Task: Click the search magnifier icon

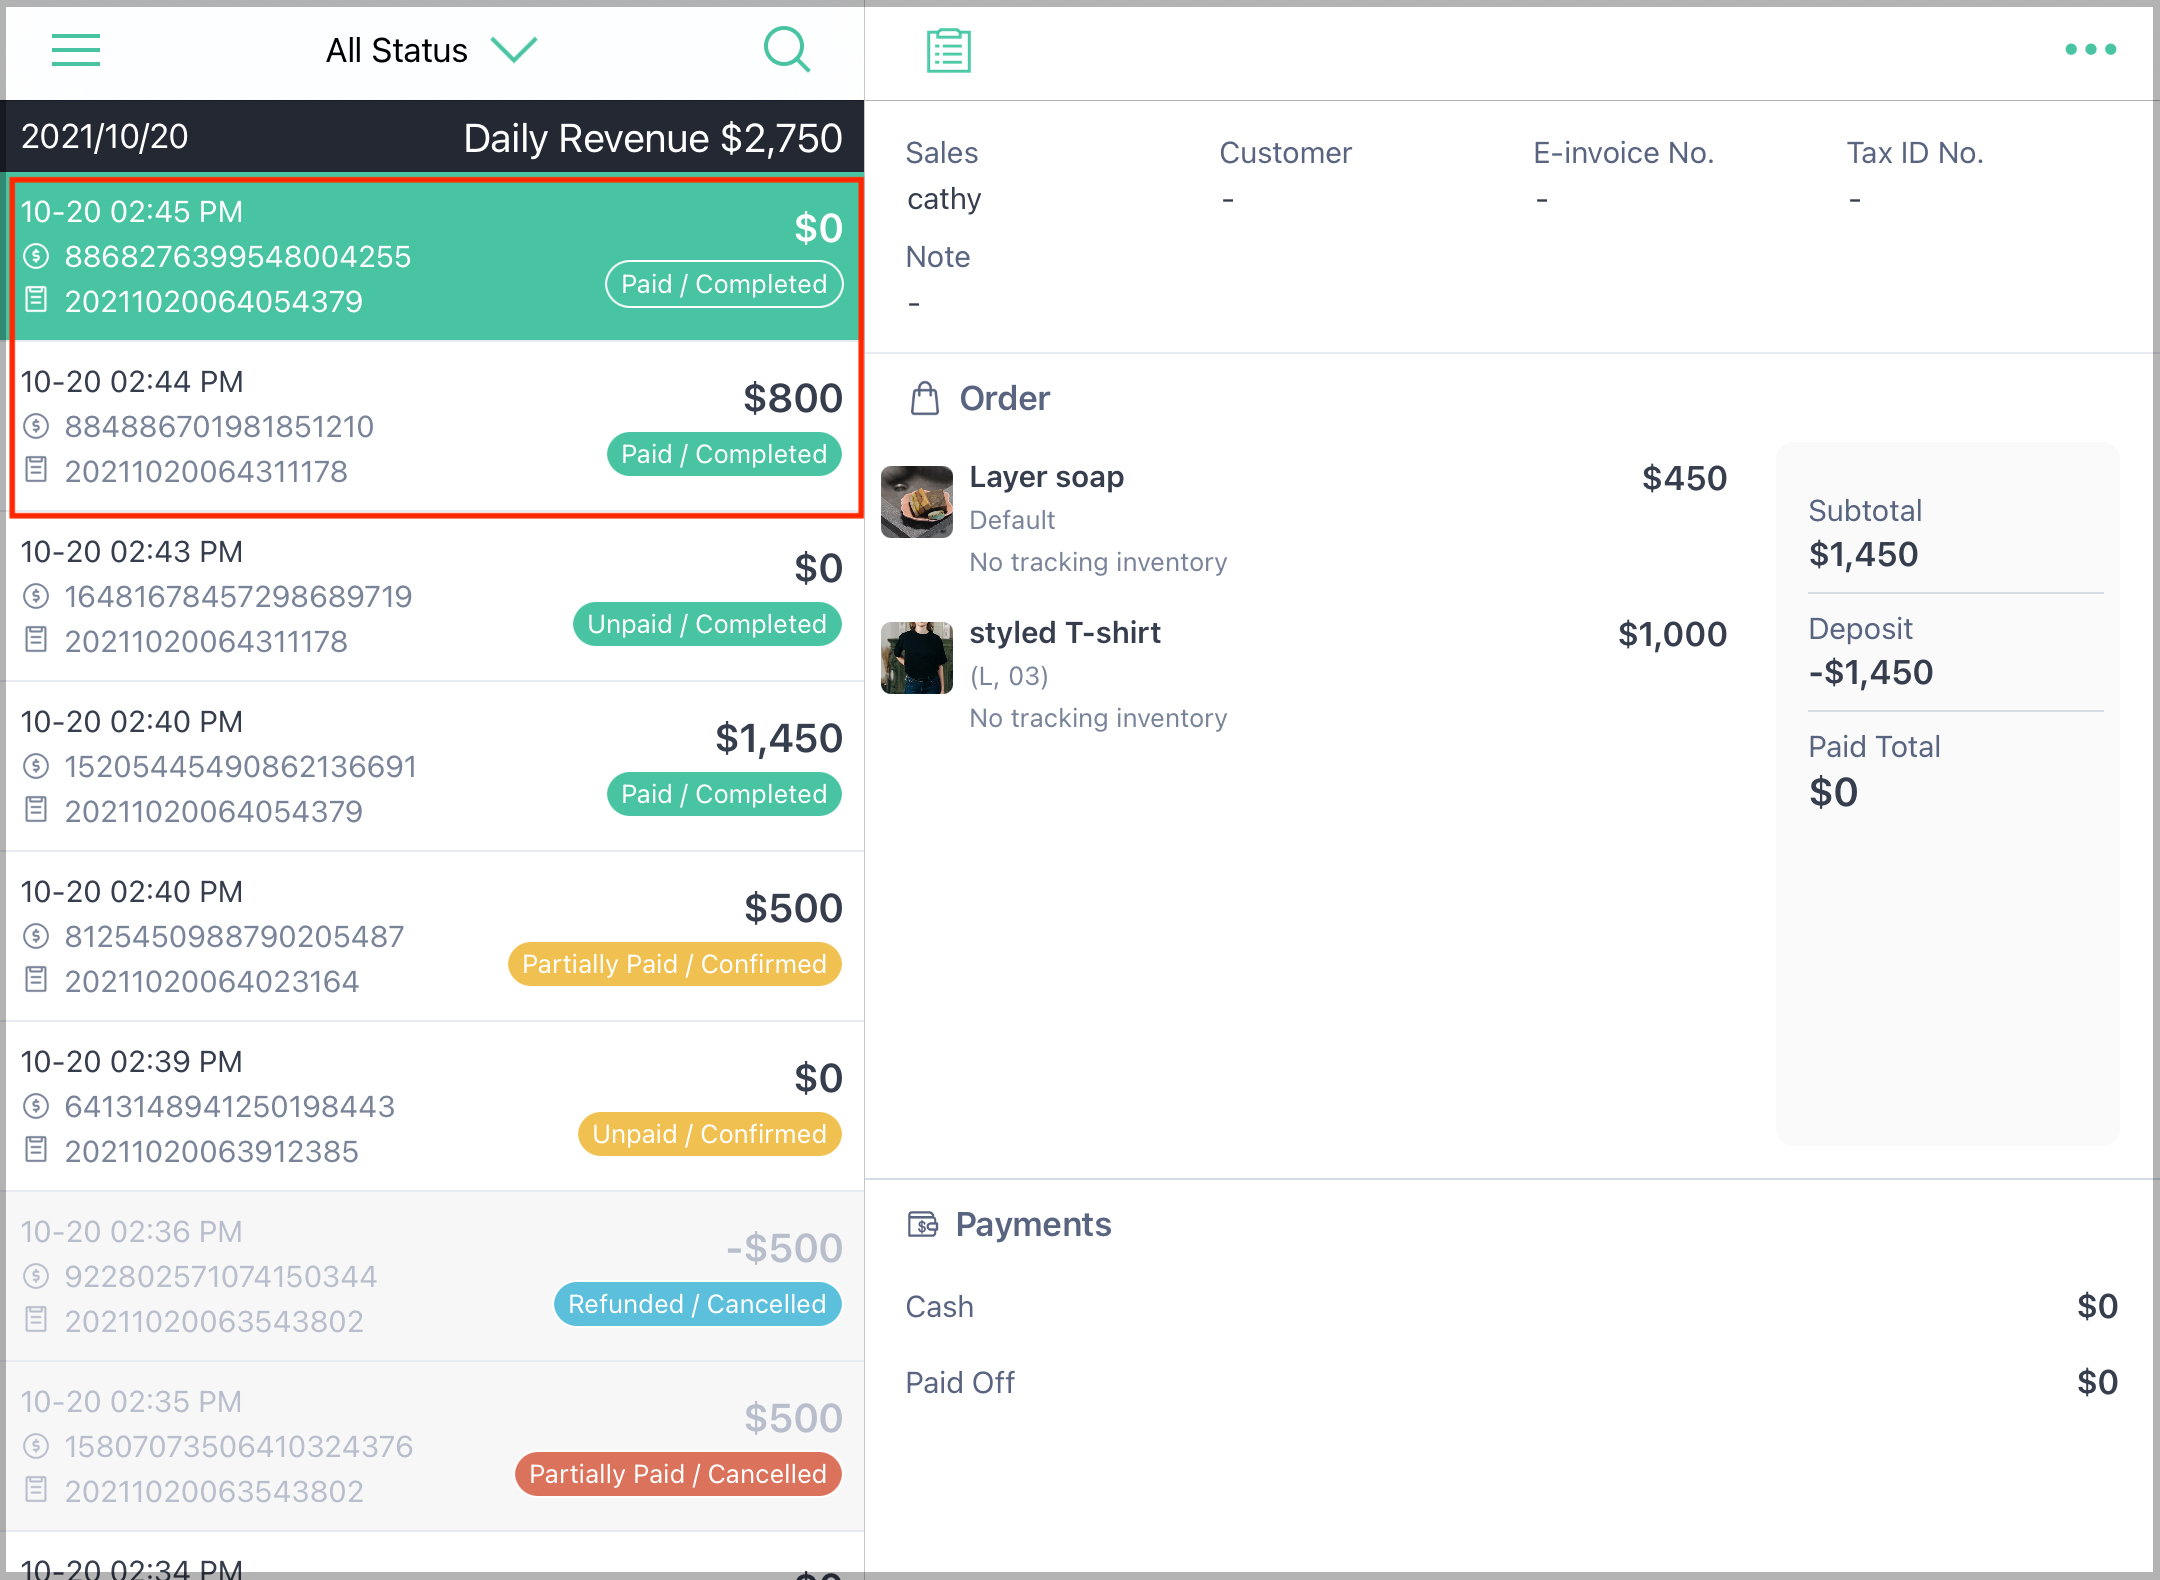Action: coord(787,49)
